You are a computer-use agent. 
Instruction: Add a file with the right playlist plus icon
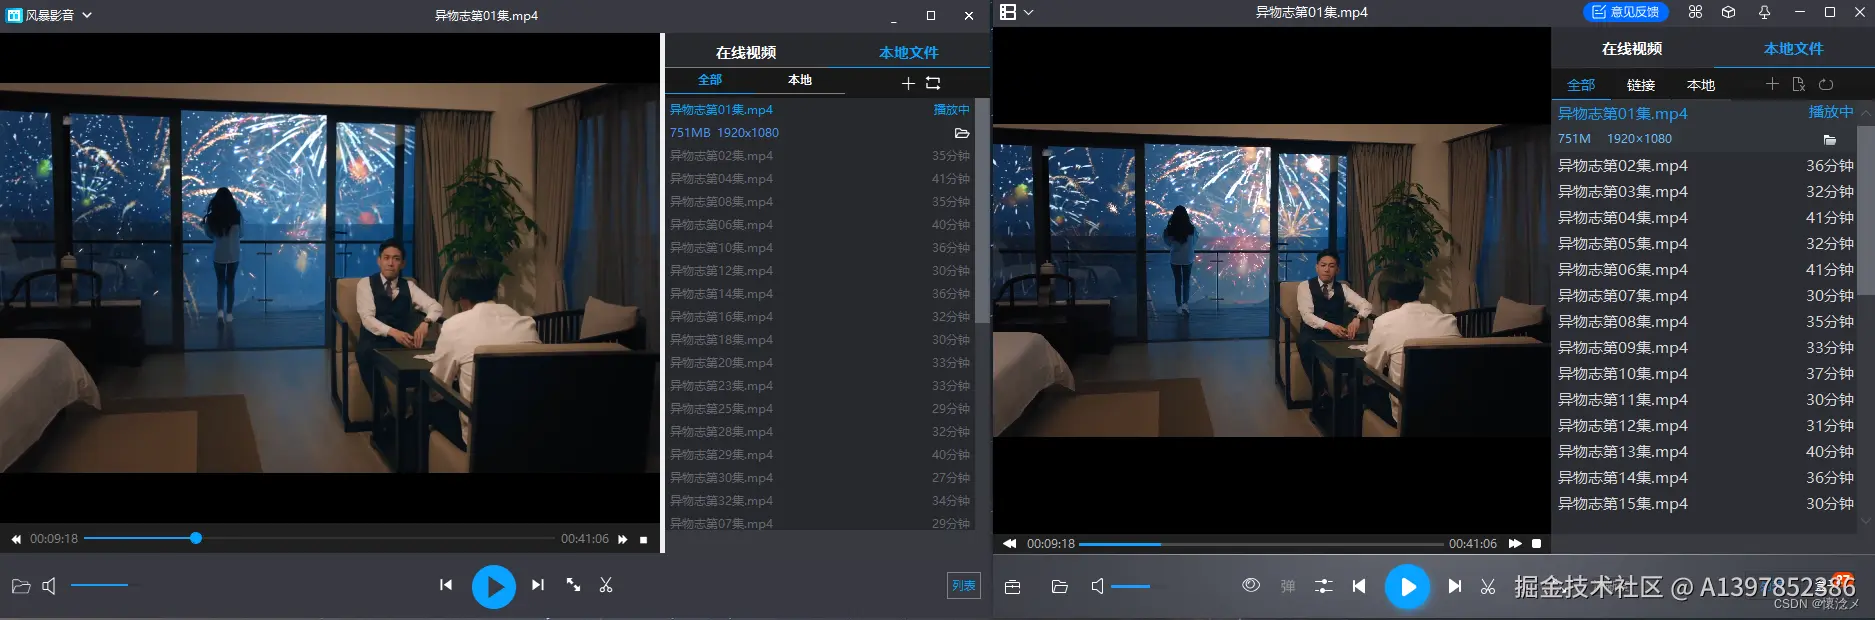(x=1772, y=84)
